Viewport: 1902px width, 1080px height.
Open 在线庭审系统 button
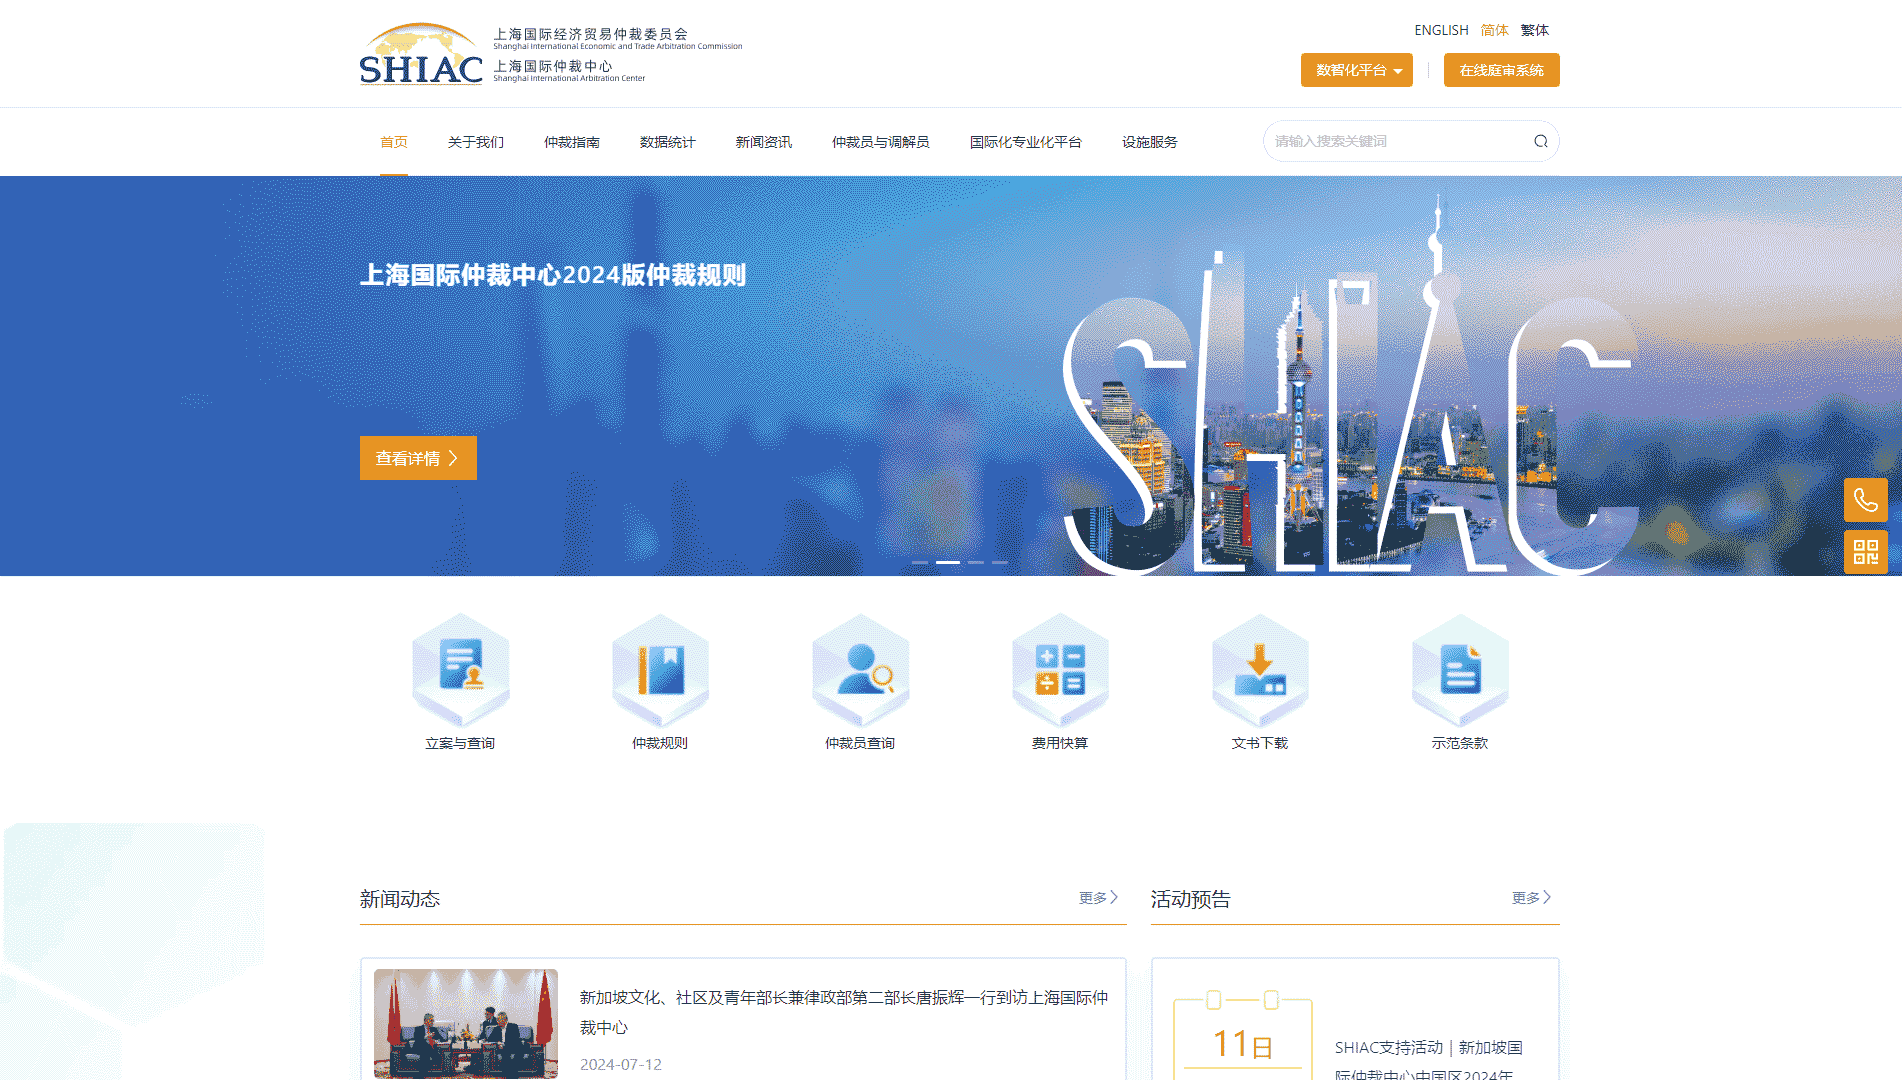(1501, 70)
